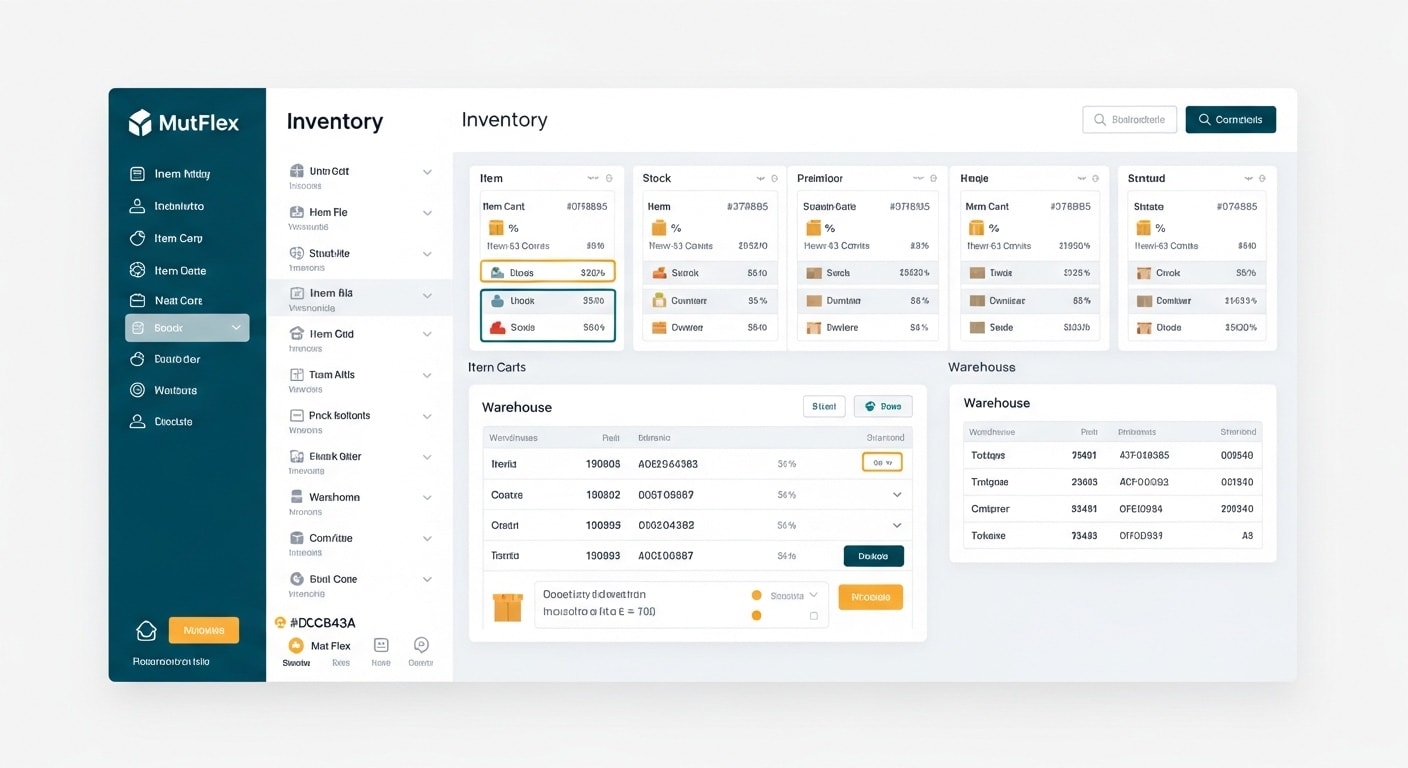This screenshot has height=768, width=1408.
Task: Open the Woitbors target icon
Action: [x=138, y=390]
